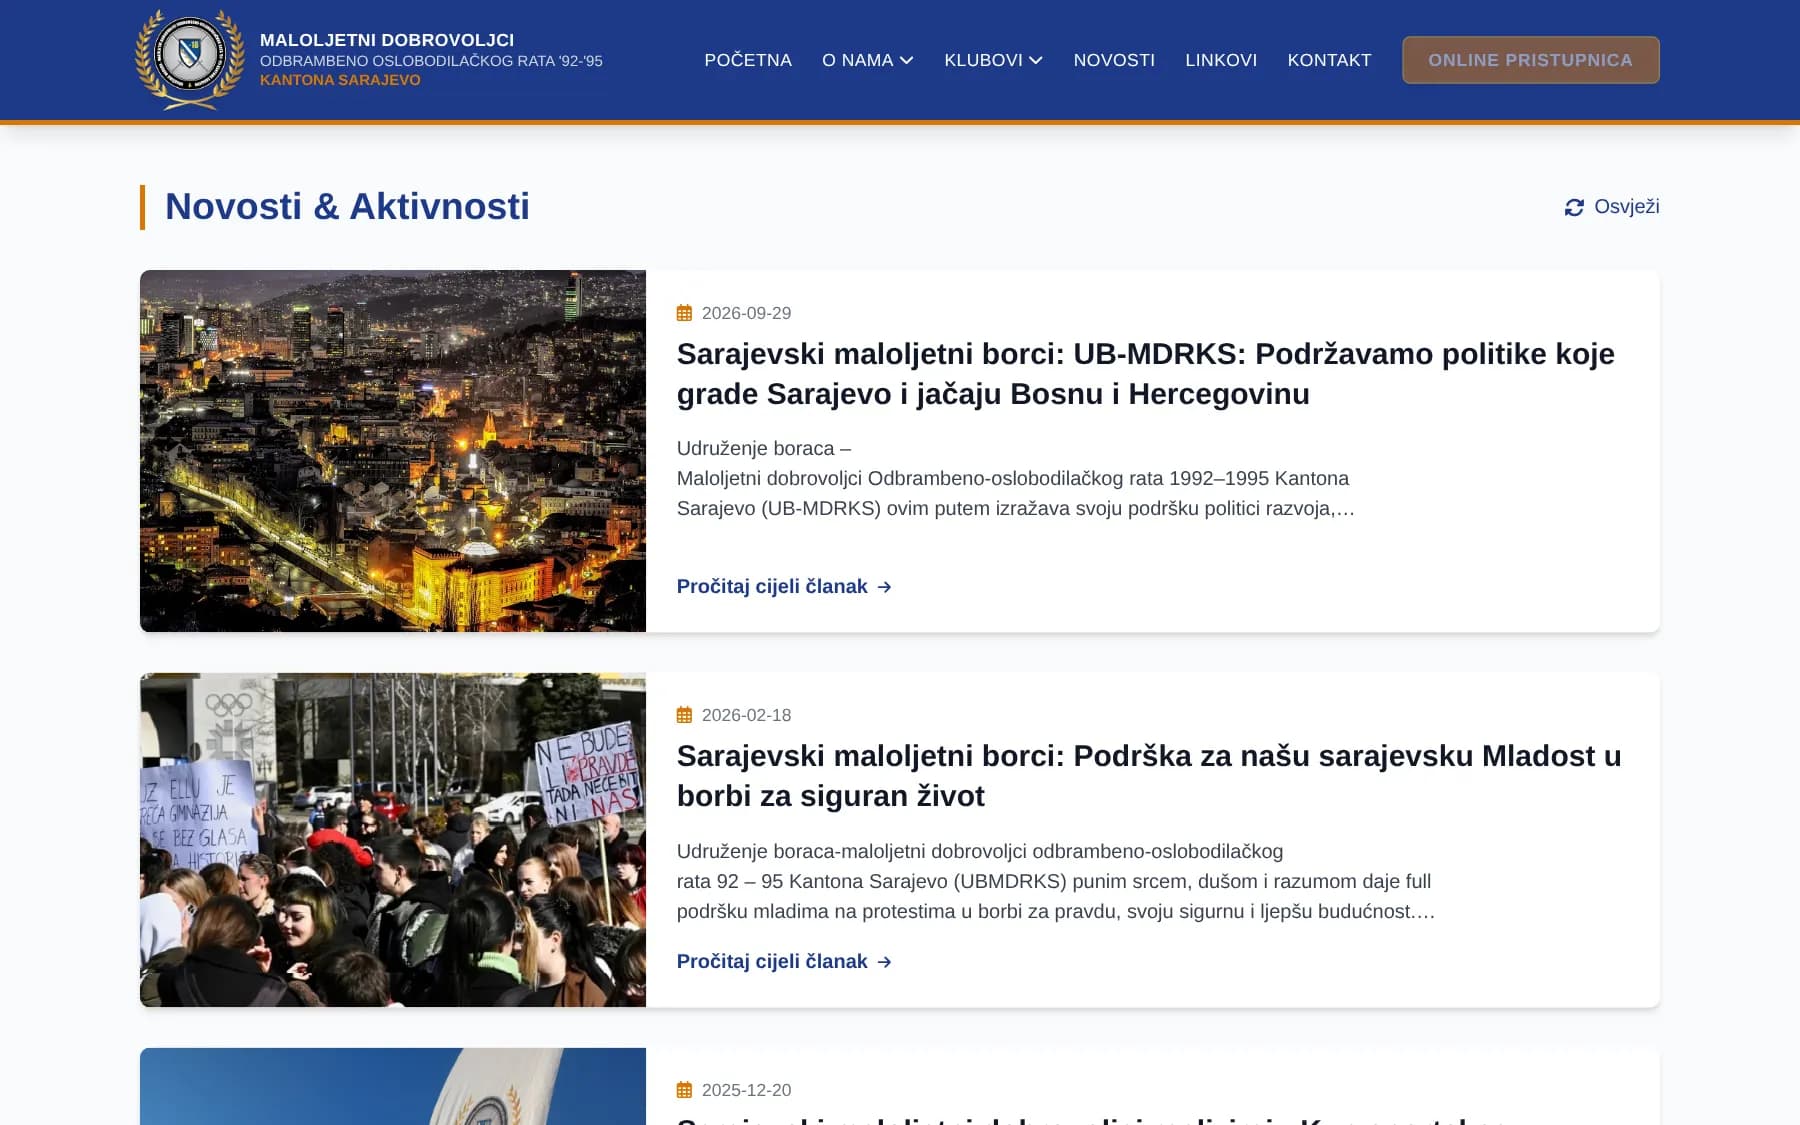Click the arrow icon in the UB-MDRKS article's read-more link
The width and height of the screenshot is (1800, 1125).
coord(884,587)
